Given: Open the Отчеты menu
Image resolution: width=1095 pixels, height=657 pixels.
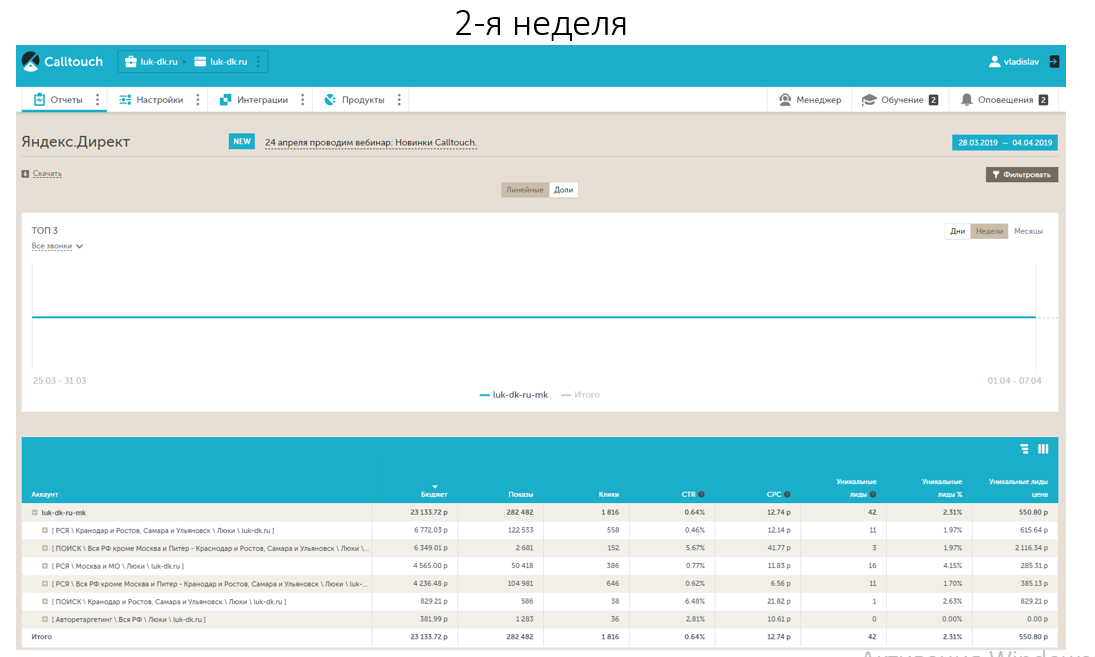Looking at the screenshot, I should [x=58, y=100].
